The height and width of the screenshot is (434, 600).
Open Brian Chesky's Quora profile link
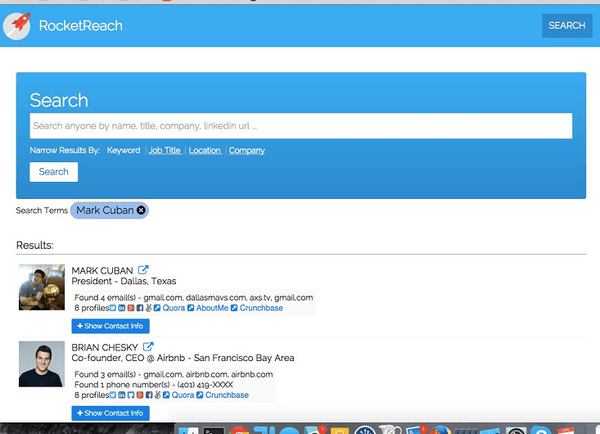(183, 395)
